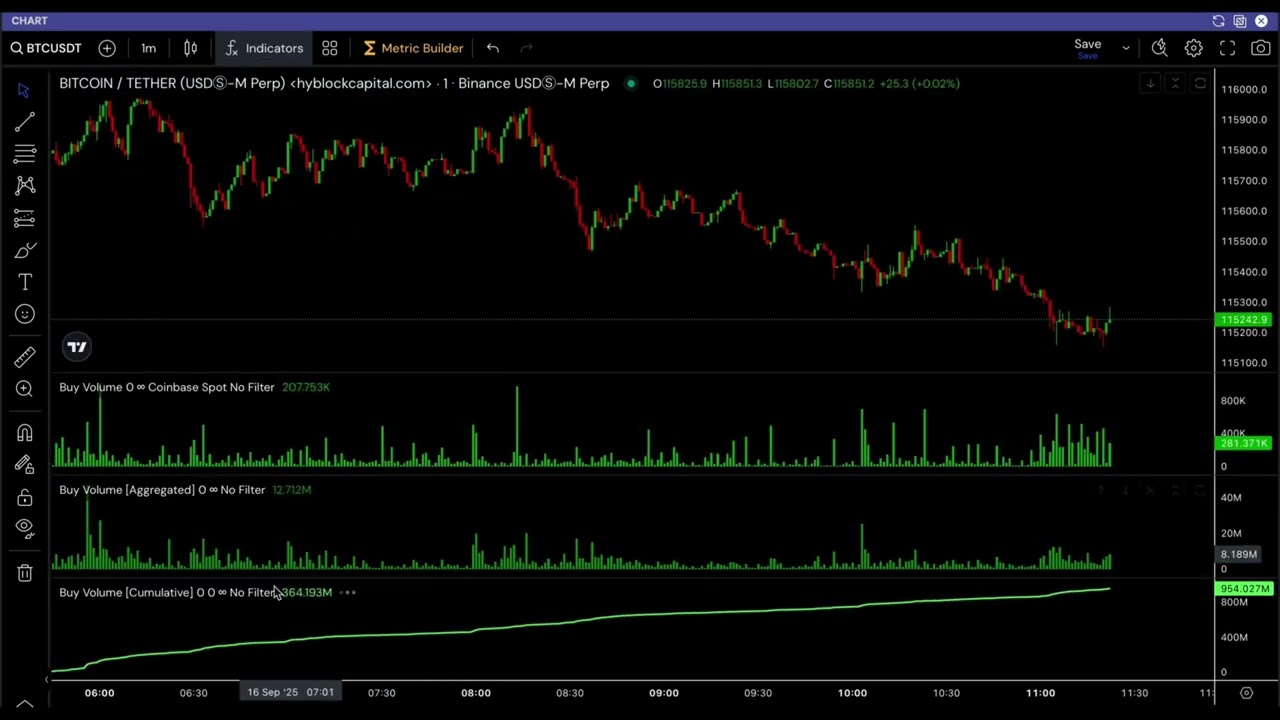Screen dimensions: 1280x720
Task: Open chart settings gear in toolbar
Action: 1193,48
